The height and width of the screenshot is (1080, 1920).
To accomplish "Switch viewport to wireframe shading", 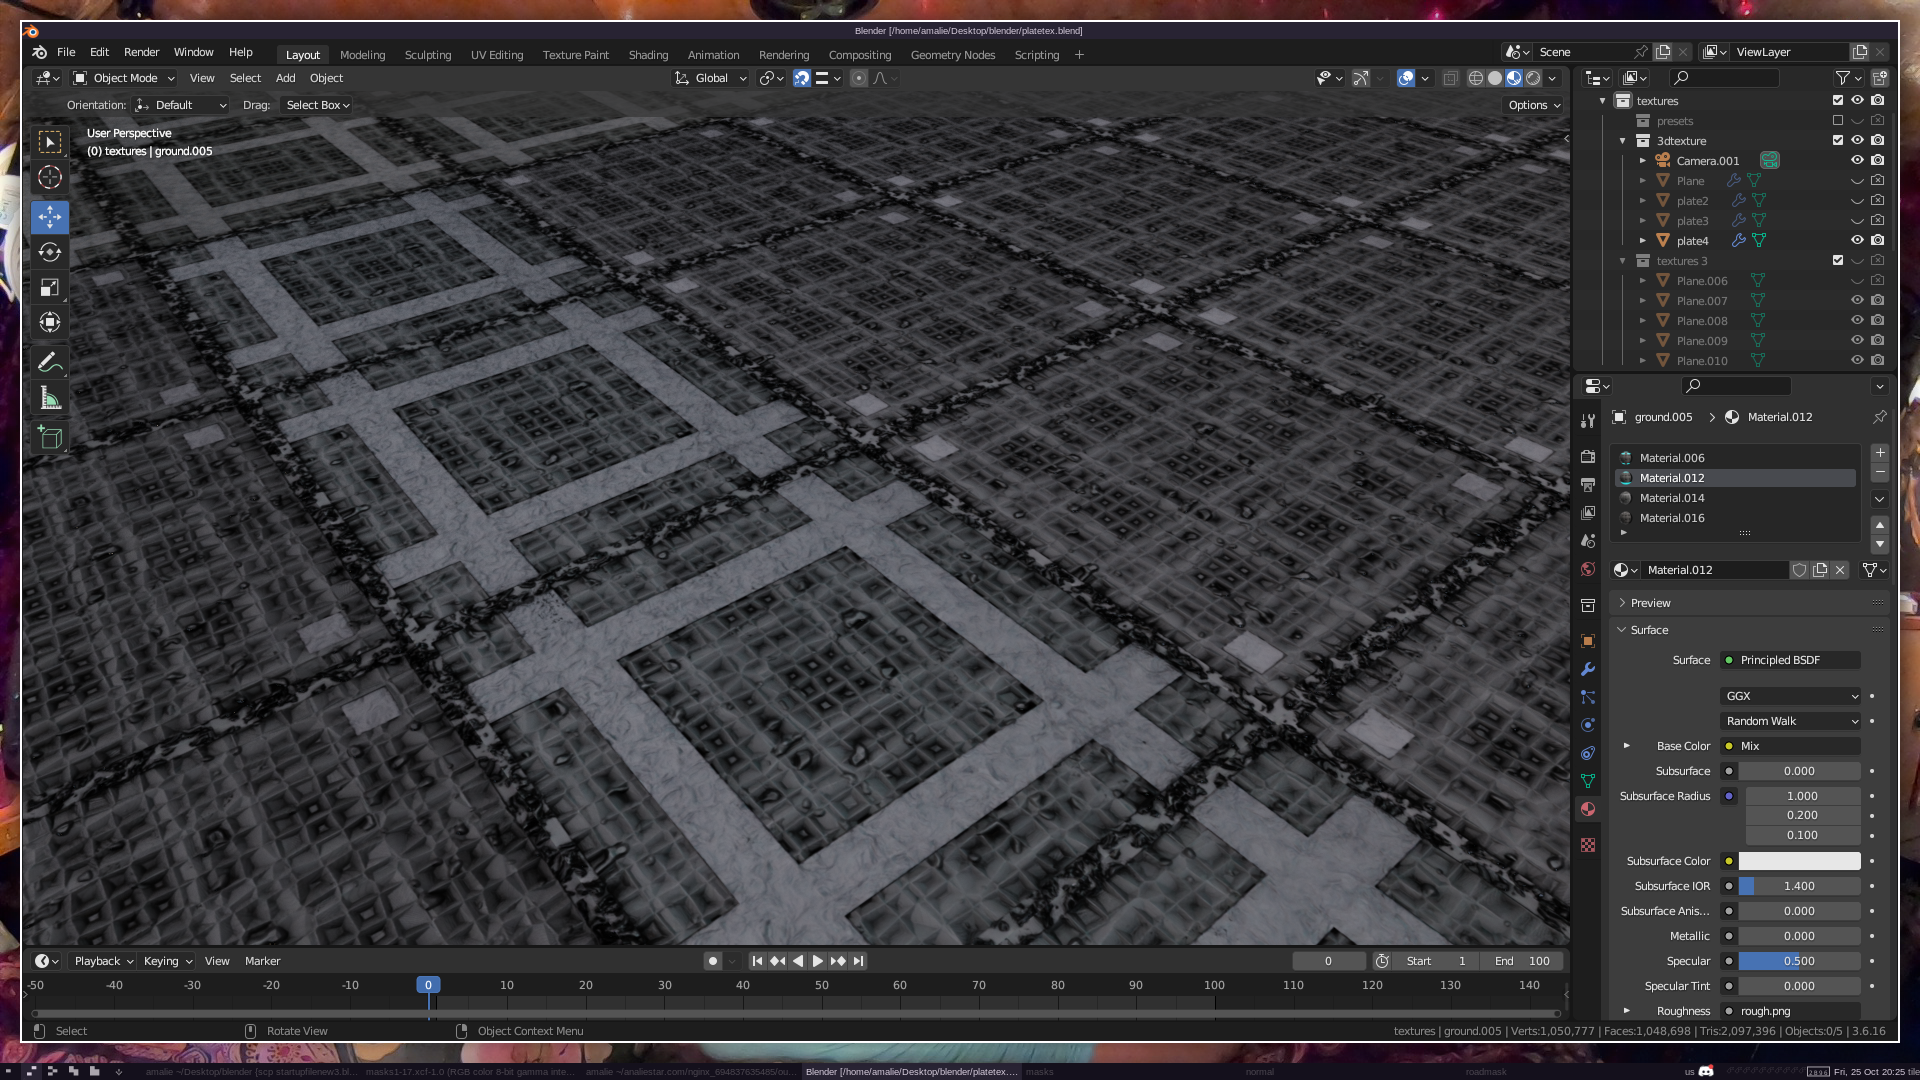I will point(1475,78).
